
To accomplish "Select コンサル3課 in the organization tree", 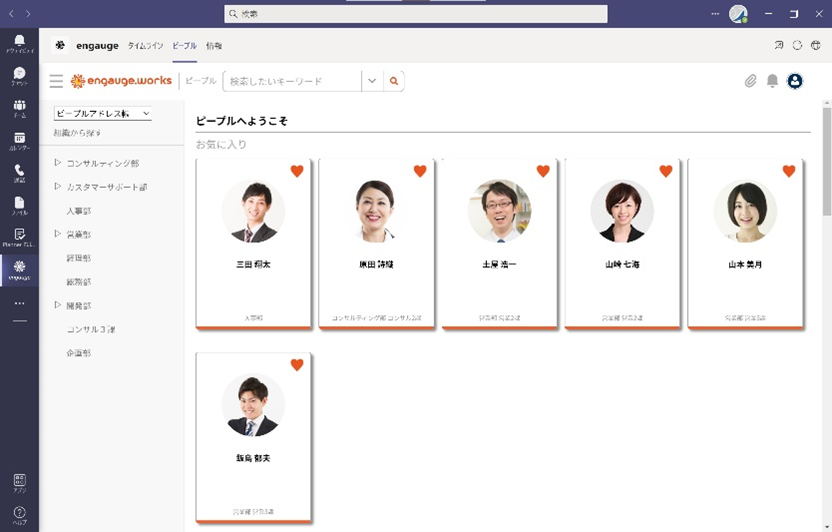I will click(91, 329).
